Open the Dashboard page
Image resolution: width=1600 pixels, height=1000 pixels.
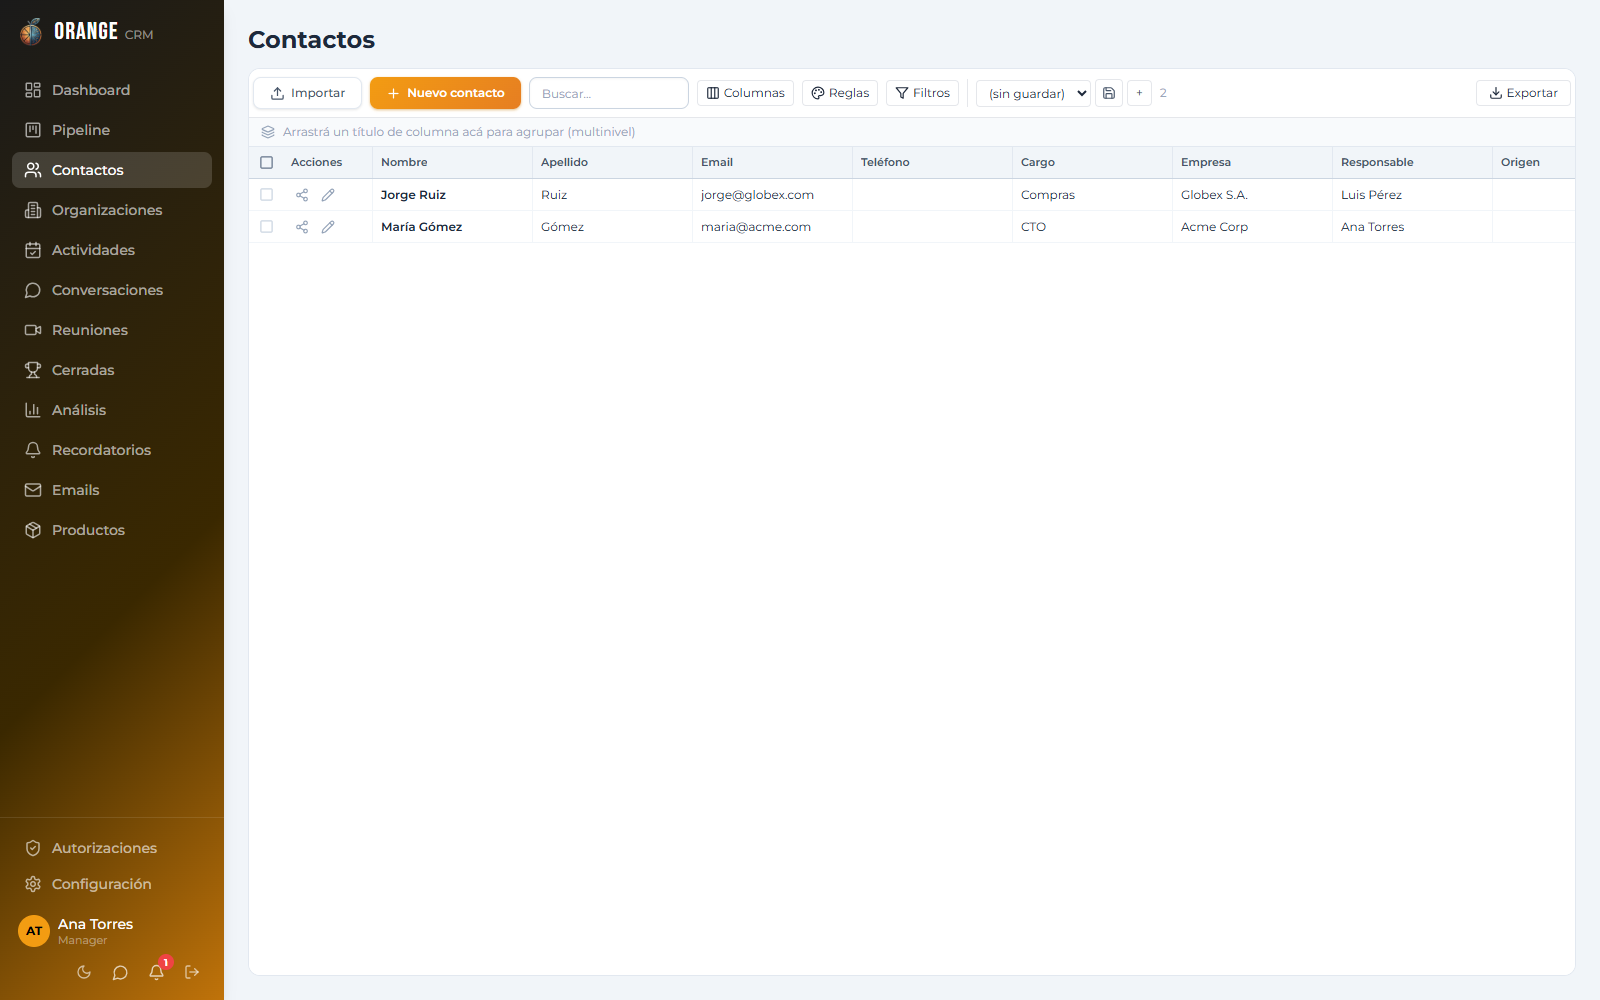(112, 90)
